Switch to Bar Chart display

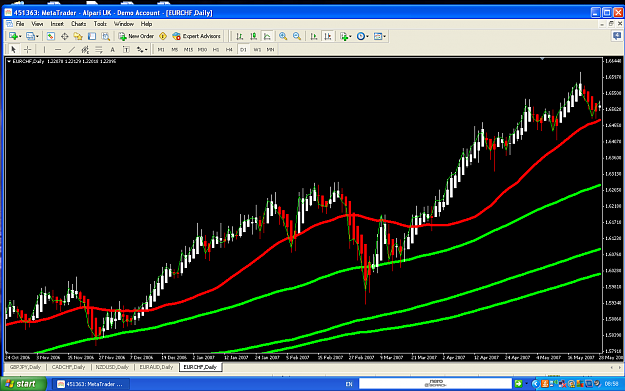tap(240, 36)
